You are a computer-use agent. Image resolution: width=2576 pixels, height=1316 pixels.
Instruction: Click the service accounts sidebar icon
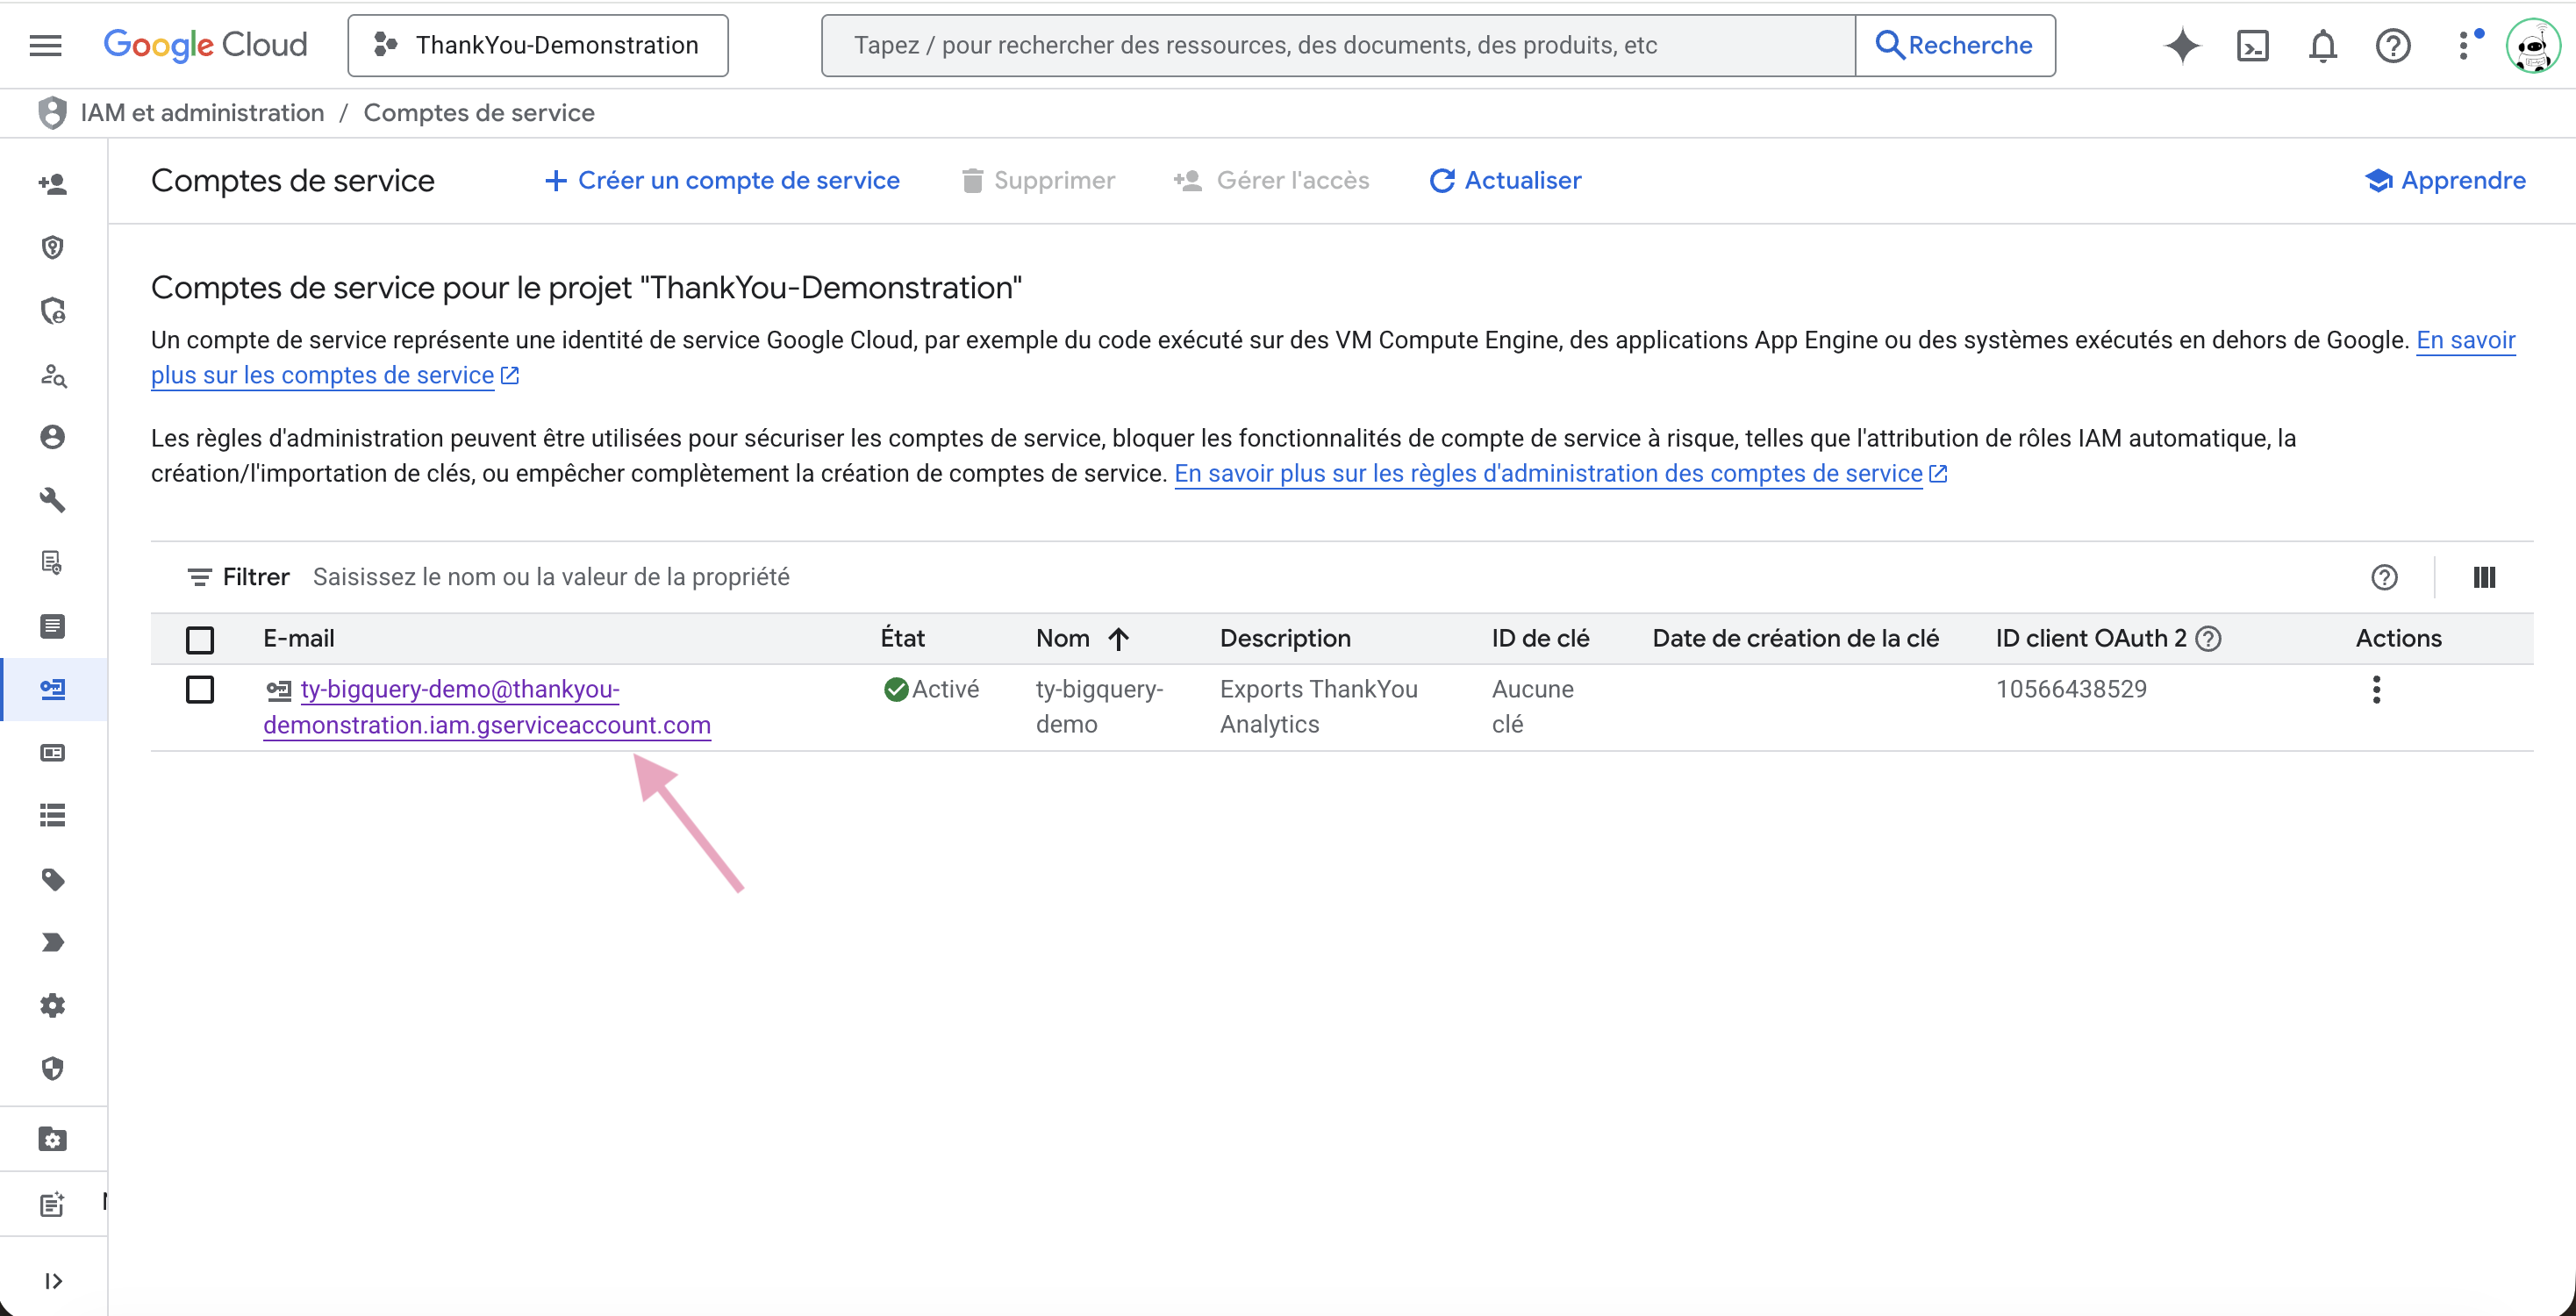point(53,689)
